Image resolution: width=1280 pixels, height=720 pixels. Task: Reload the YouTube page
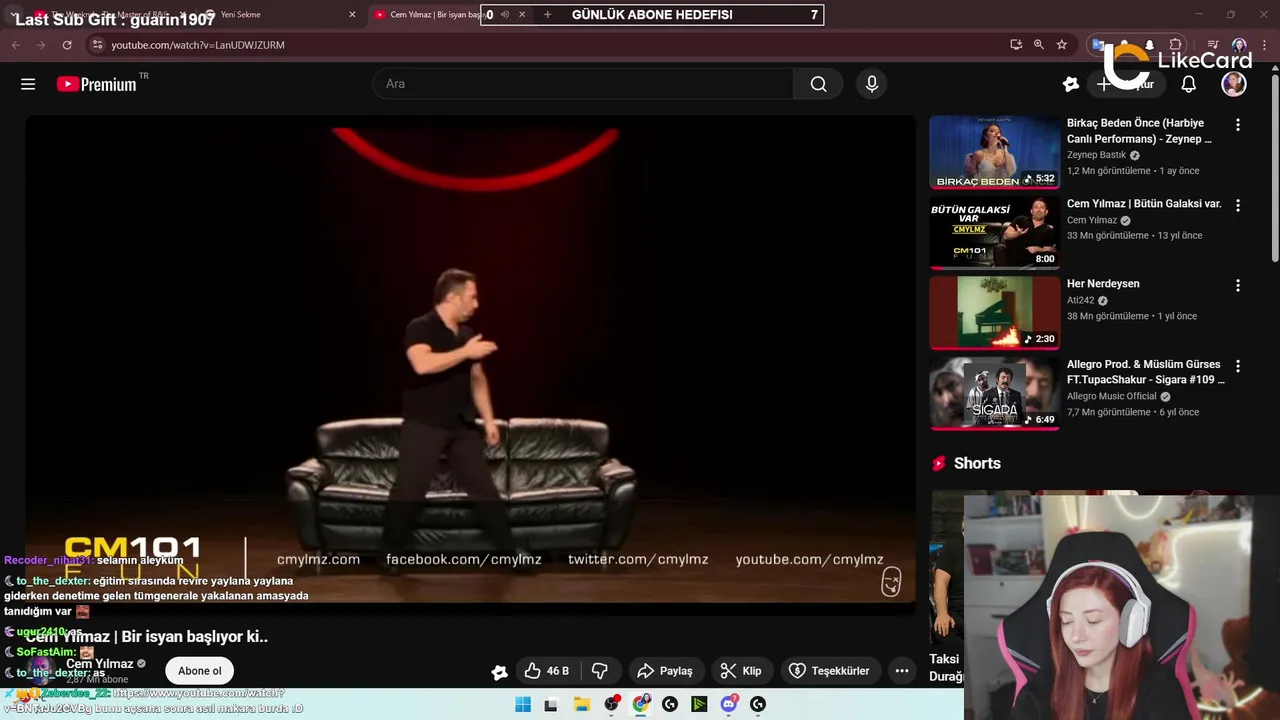tap(67, 45)
